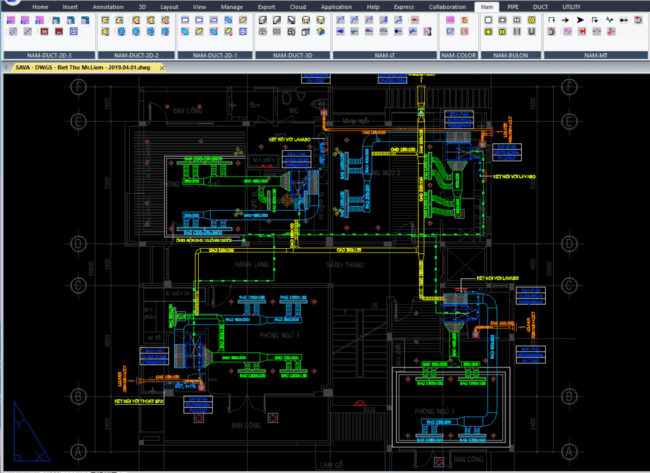
Task: Click the document tab left scroll arrow
Action: tap(6, 67)
